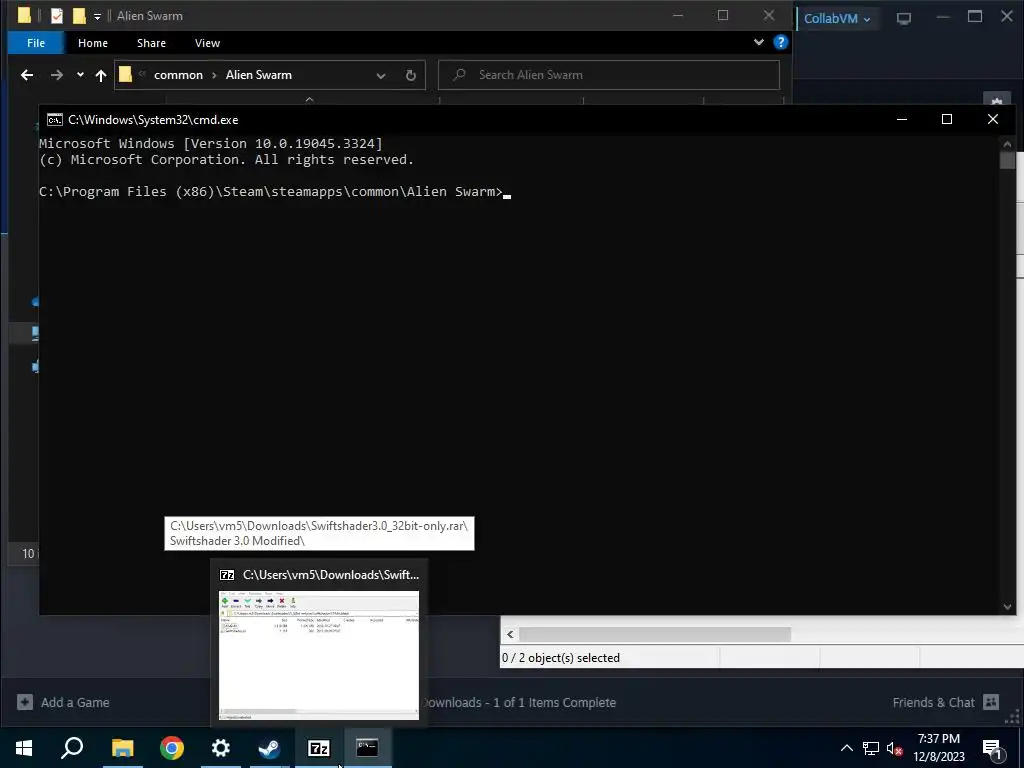Open quick access toolbar customize dropdown
Screen dimensions: 1024x768
(97, 16)
